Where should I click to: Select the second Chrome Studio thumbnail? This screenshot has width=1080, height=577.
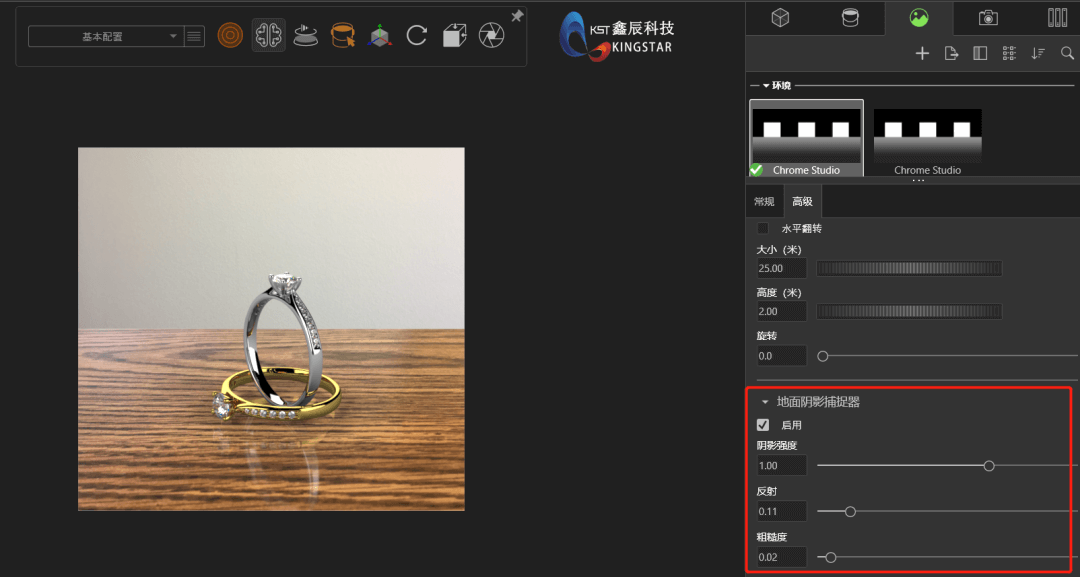point(927,135)
